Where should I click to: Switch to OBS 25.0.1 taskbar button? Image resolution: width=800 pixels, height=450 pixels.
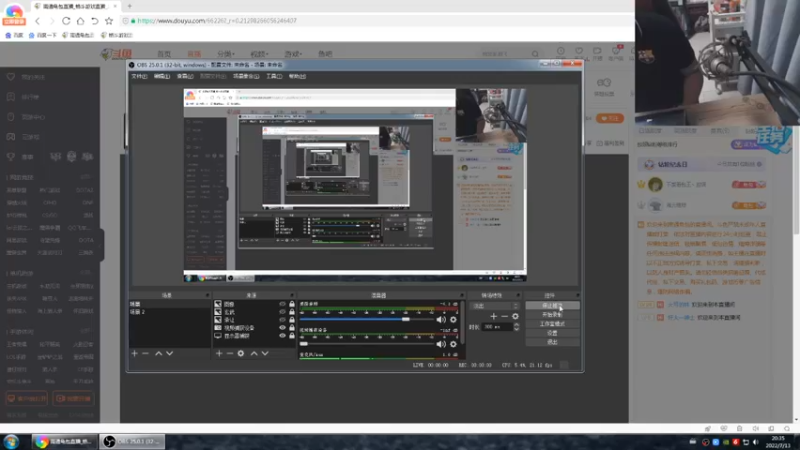click(132, 441)
